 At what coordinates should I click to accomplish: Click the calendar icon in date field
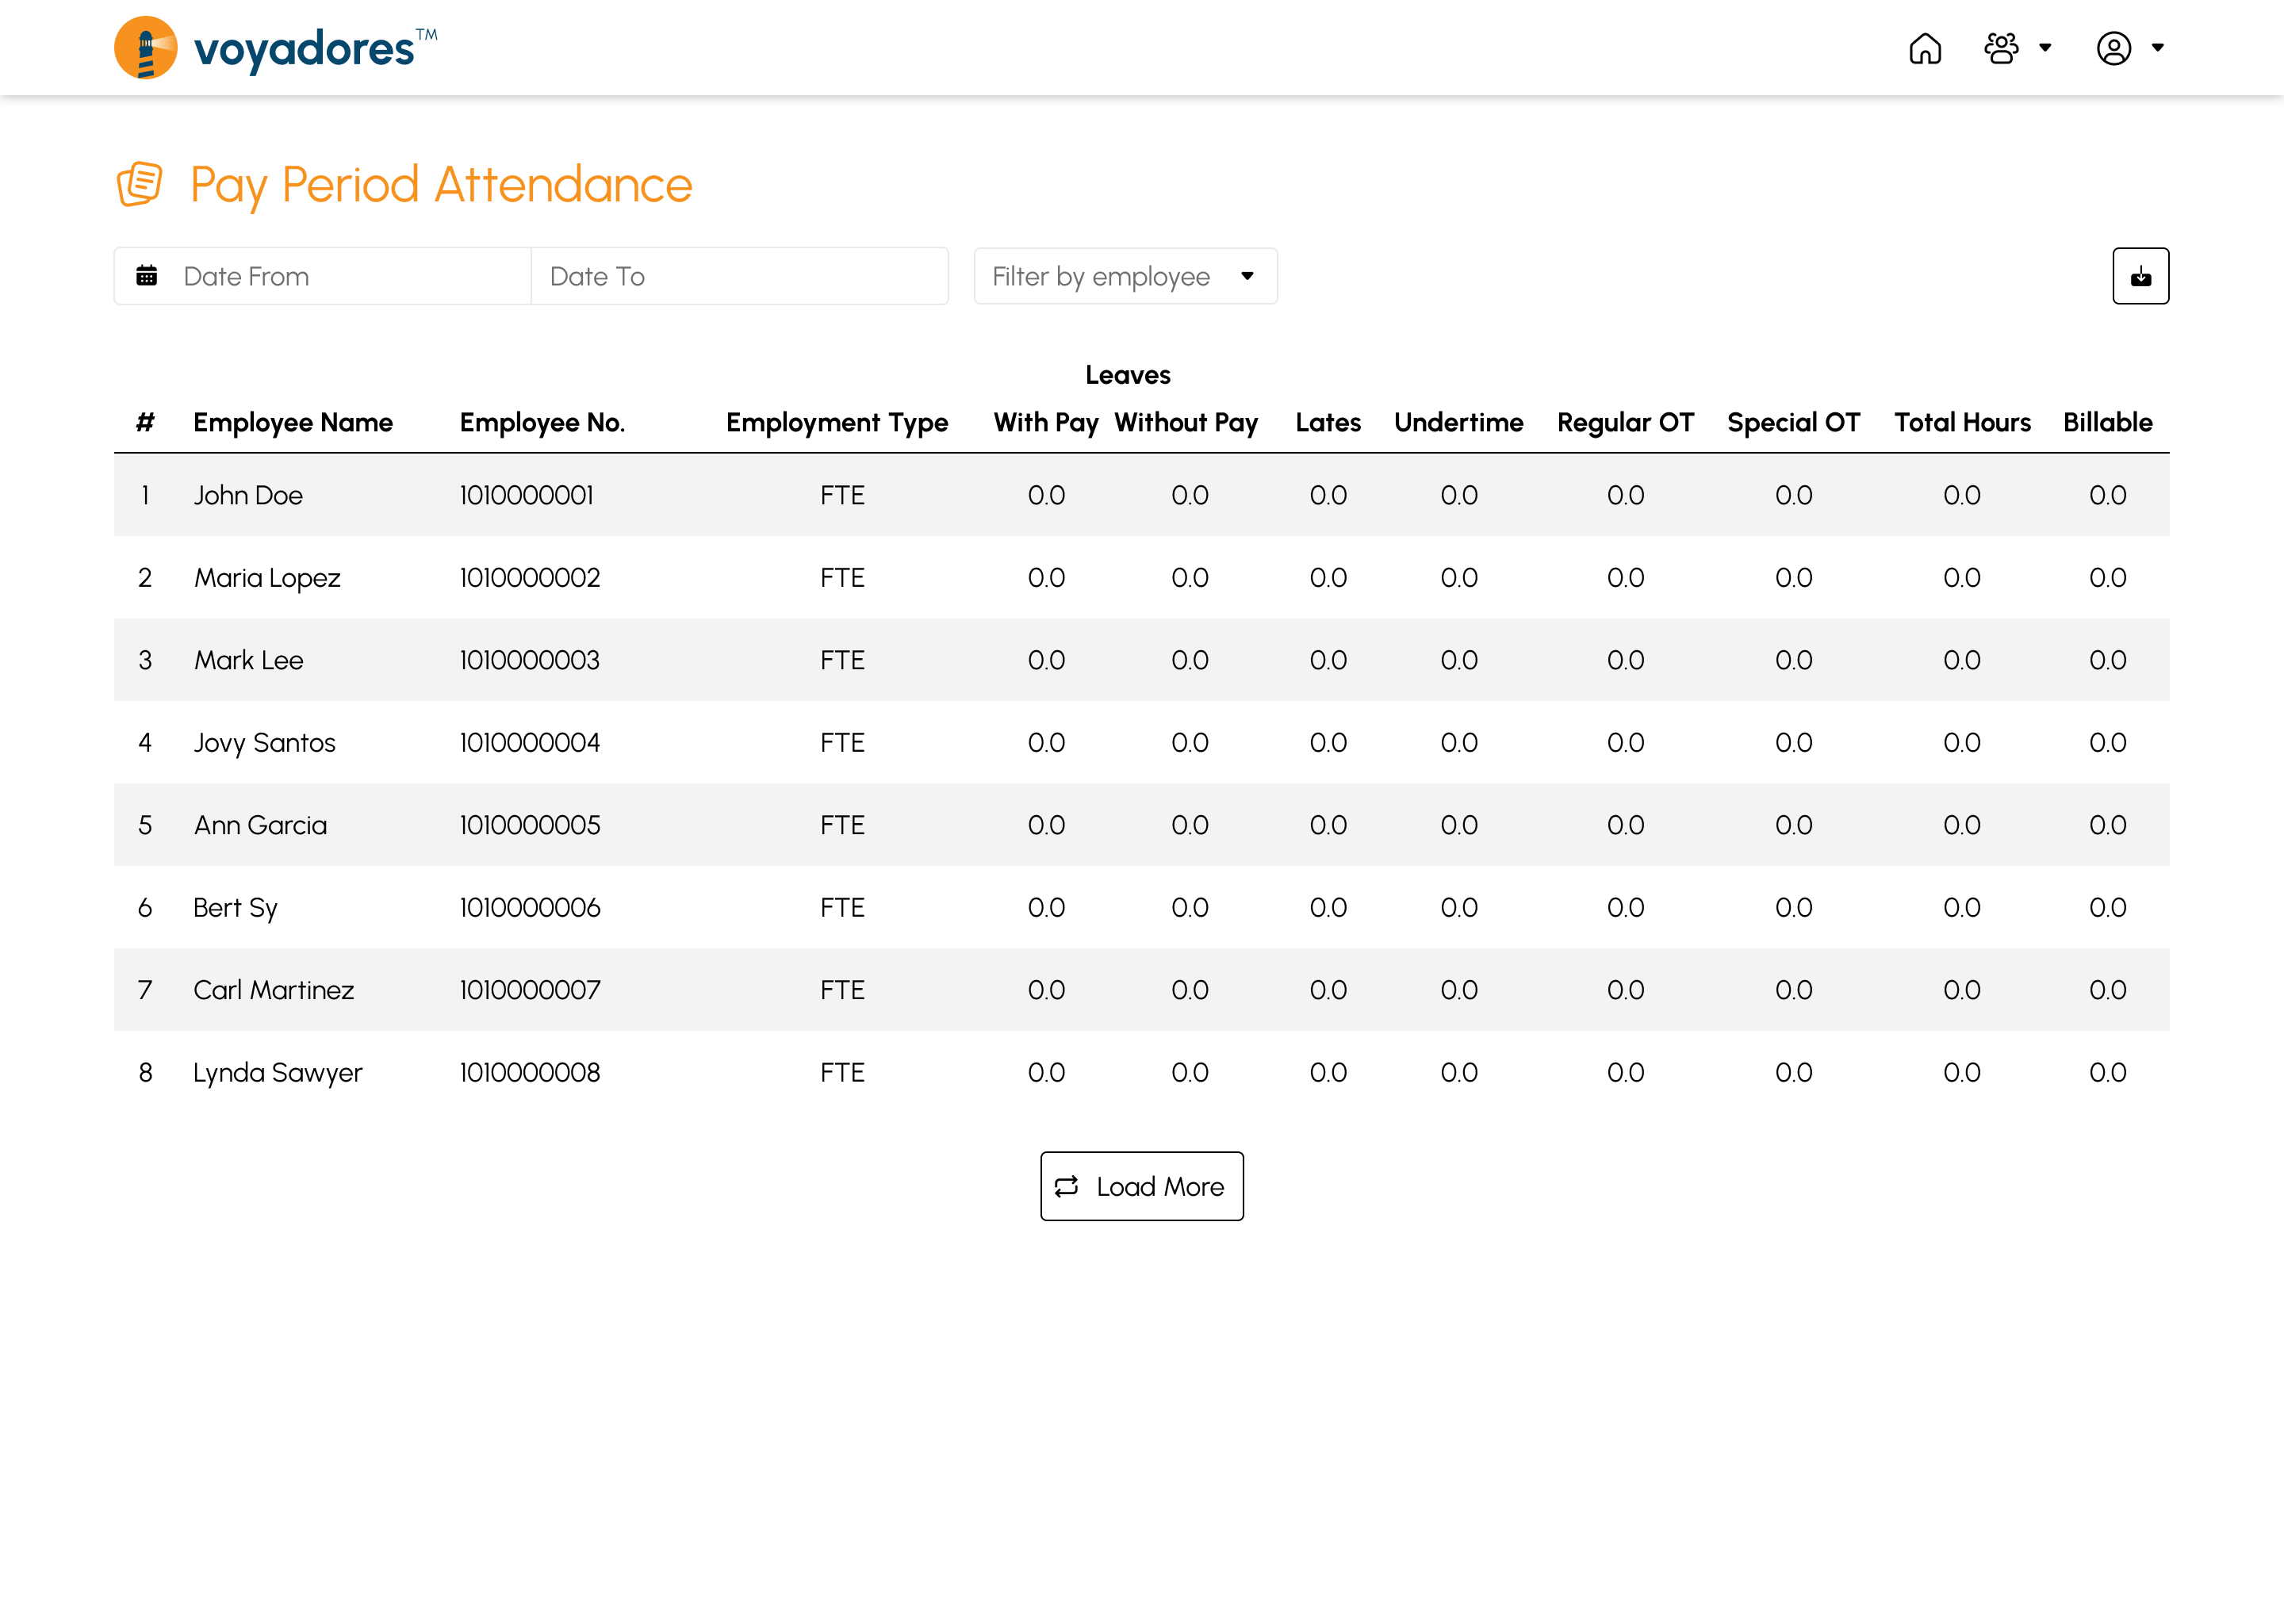(x=147, y=276)
